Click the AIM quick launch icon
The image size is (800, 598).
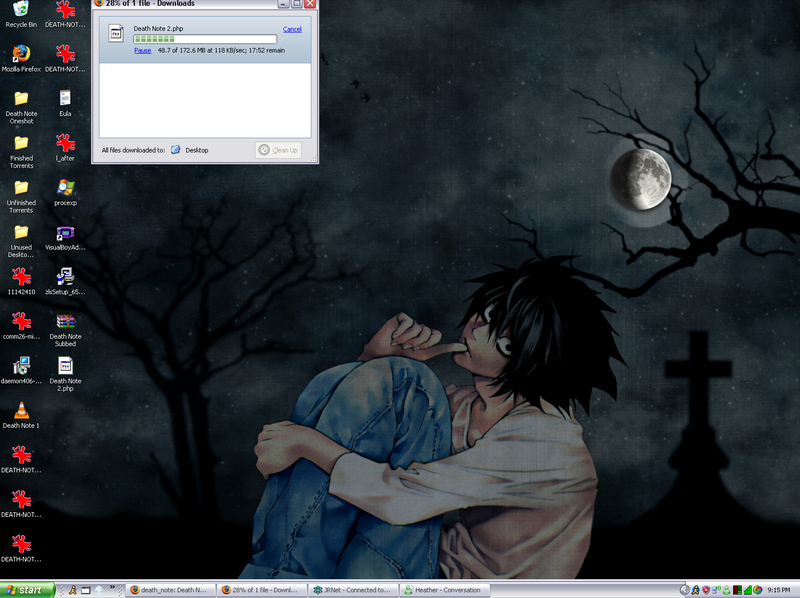[x=72, y=590]
